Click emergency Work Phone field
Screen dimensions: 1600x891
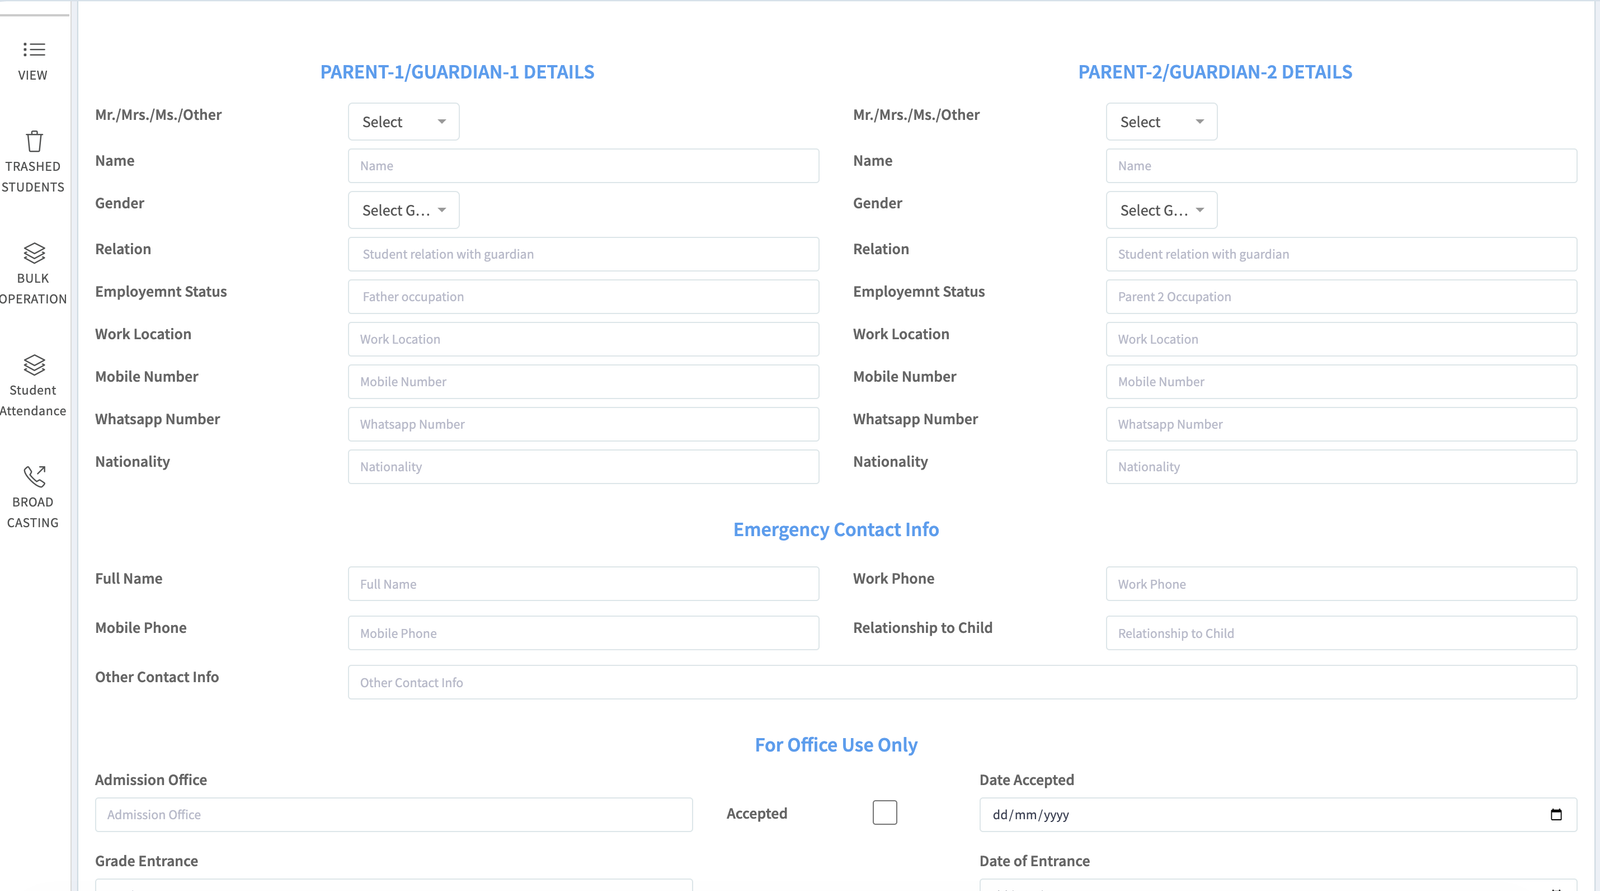[x=1342, y=584]
